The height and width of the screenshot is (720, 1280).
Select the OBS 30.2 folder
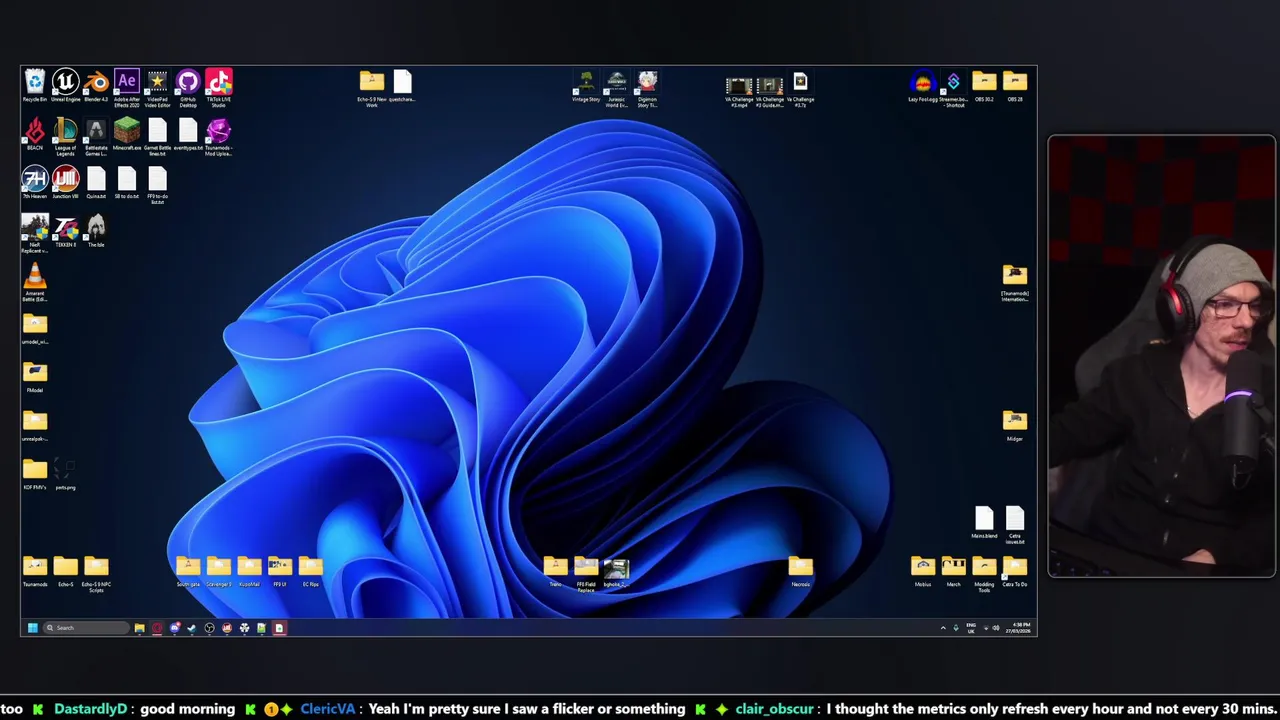984,86
